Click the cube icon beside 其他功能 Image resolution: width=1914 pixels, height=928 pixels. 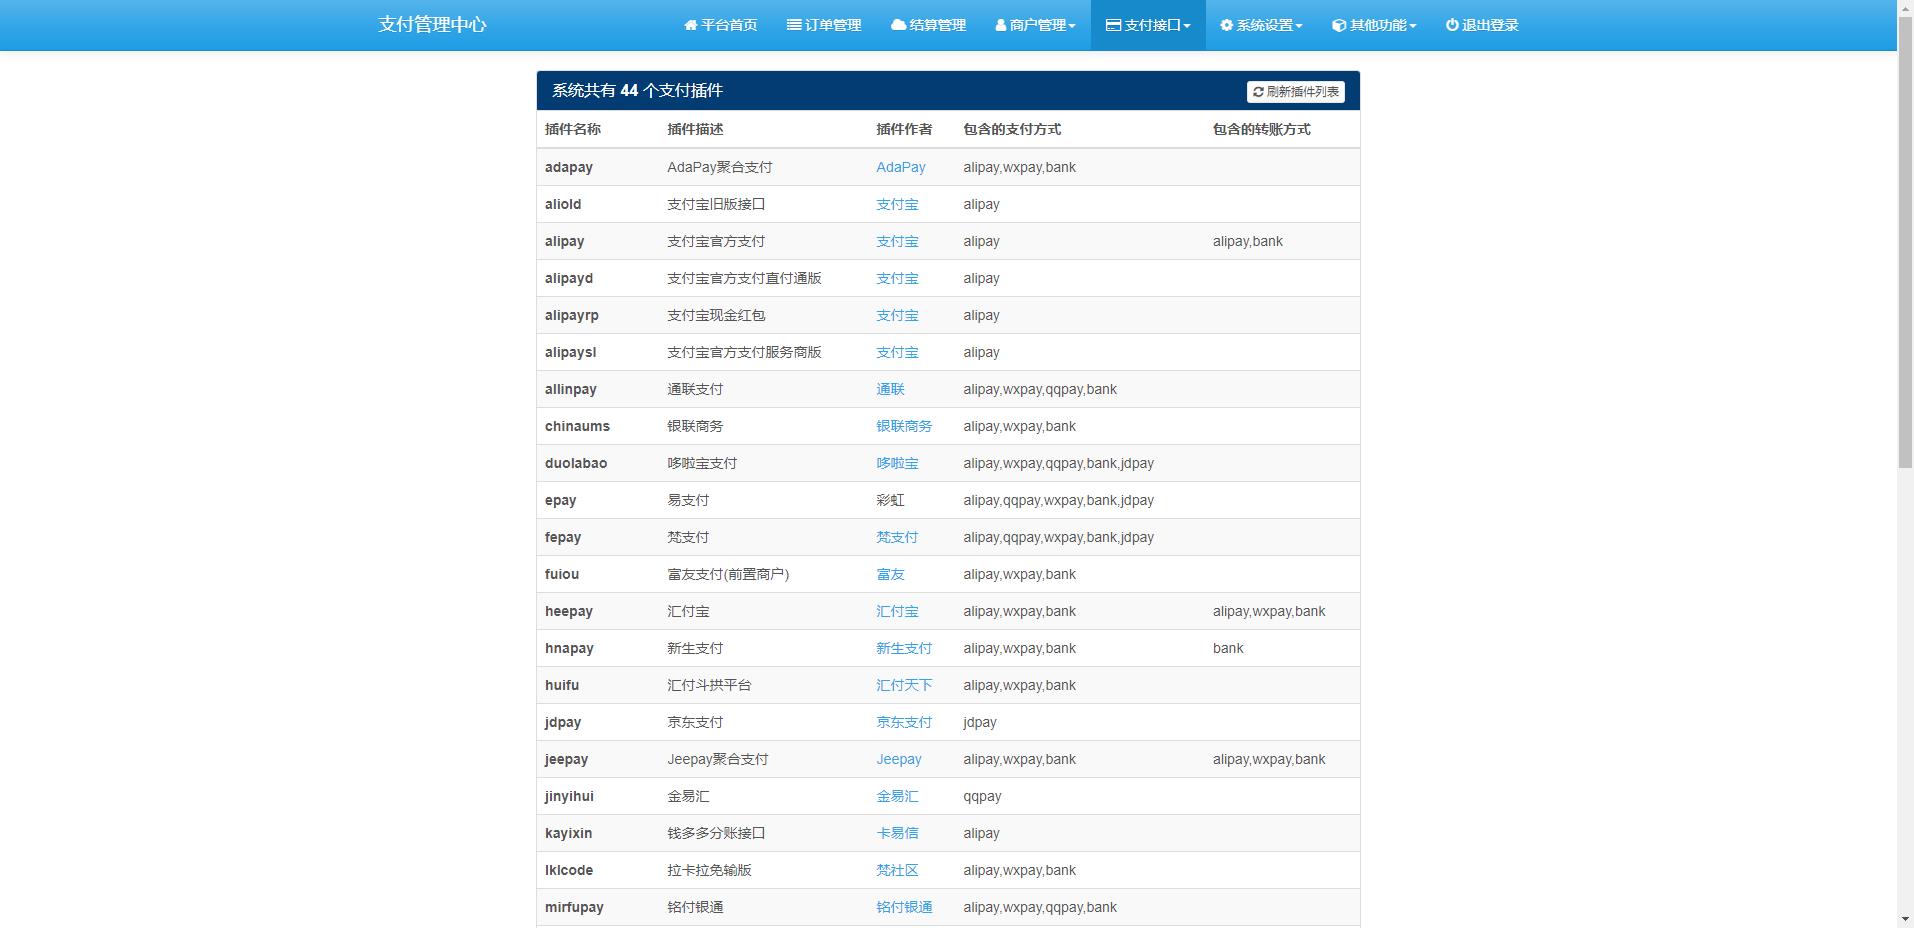point(1339,25)
